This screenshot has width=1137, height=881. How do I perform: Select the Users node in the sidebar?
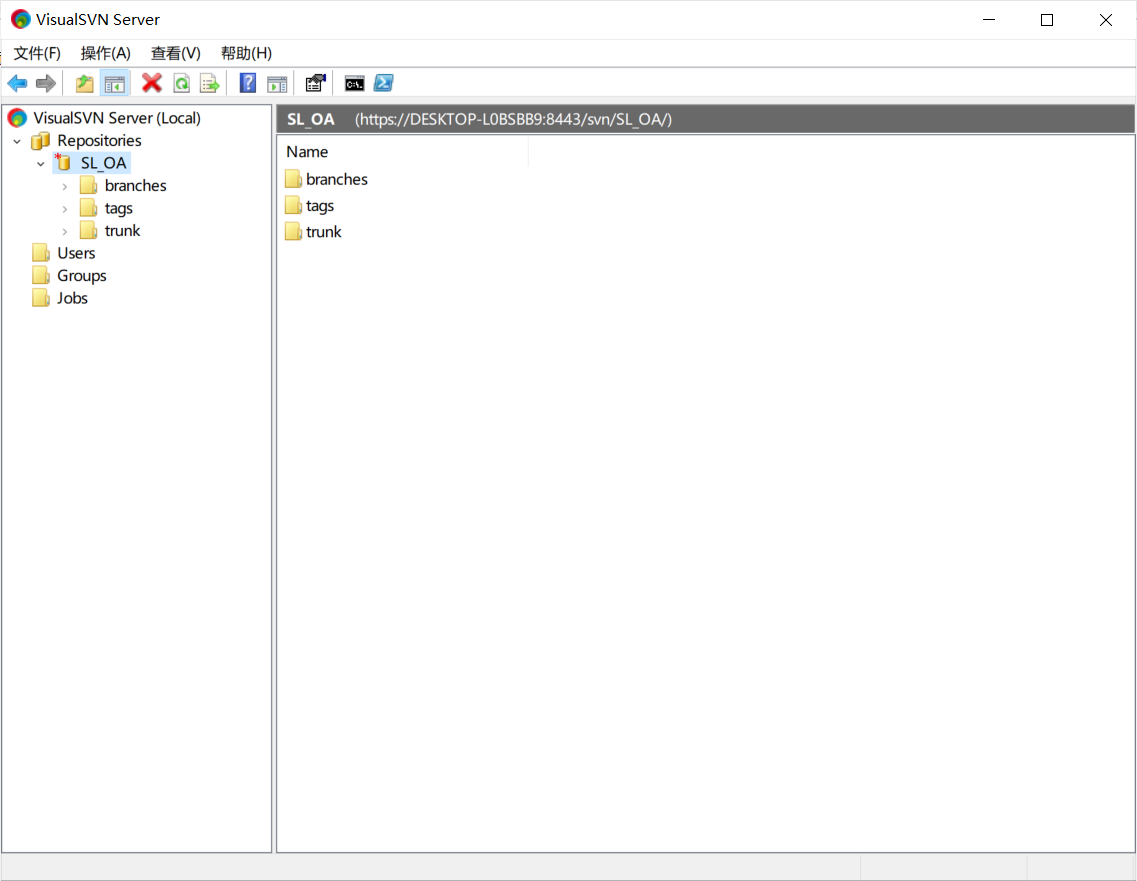75,253
